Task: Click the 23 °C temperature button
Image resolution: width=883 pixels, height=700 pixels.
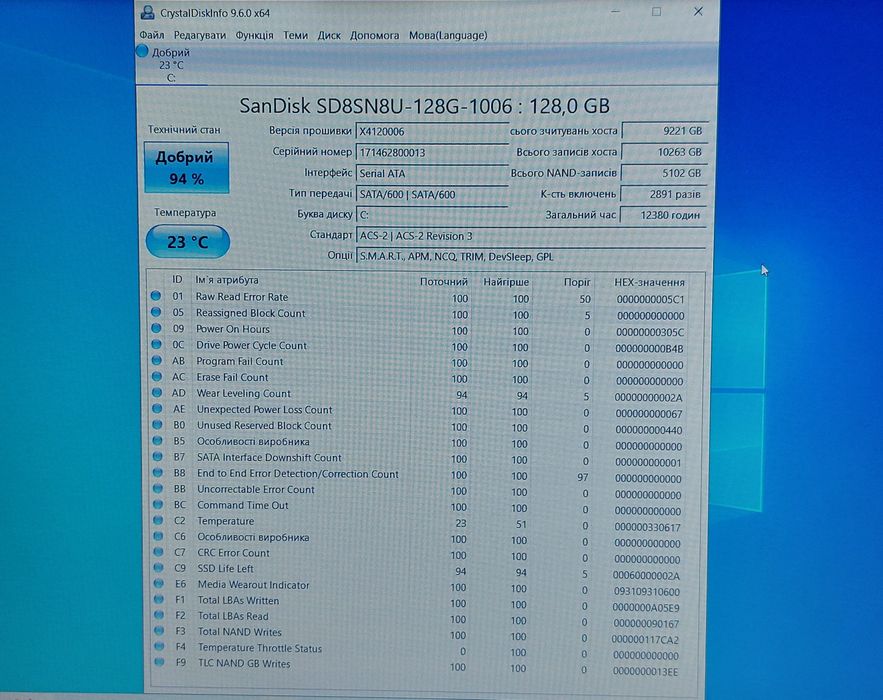Action: pyautogui.click(x=188, y=242)
